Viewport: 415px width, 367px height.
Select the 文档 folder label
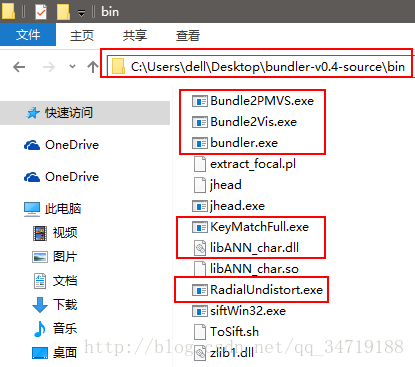pyautogui.click(x=65, y=281)
